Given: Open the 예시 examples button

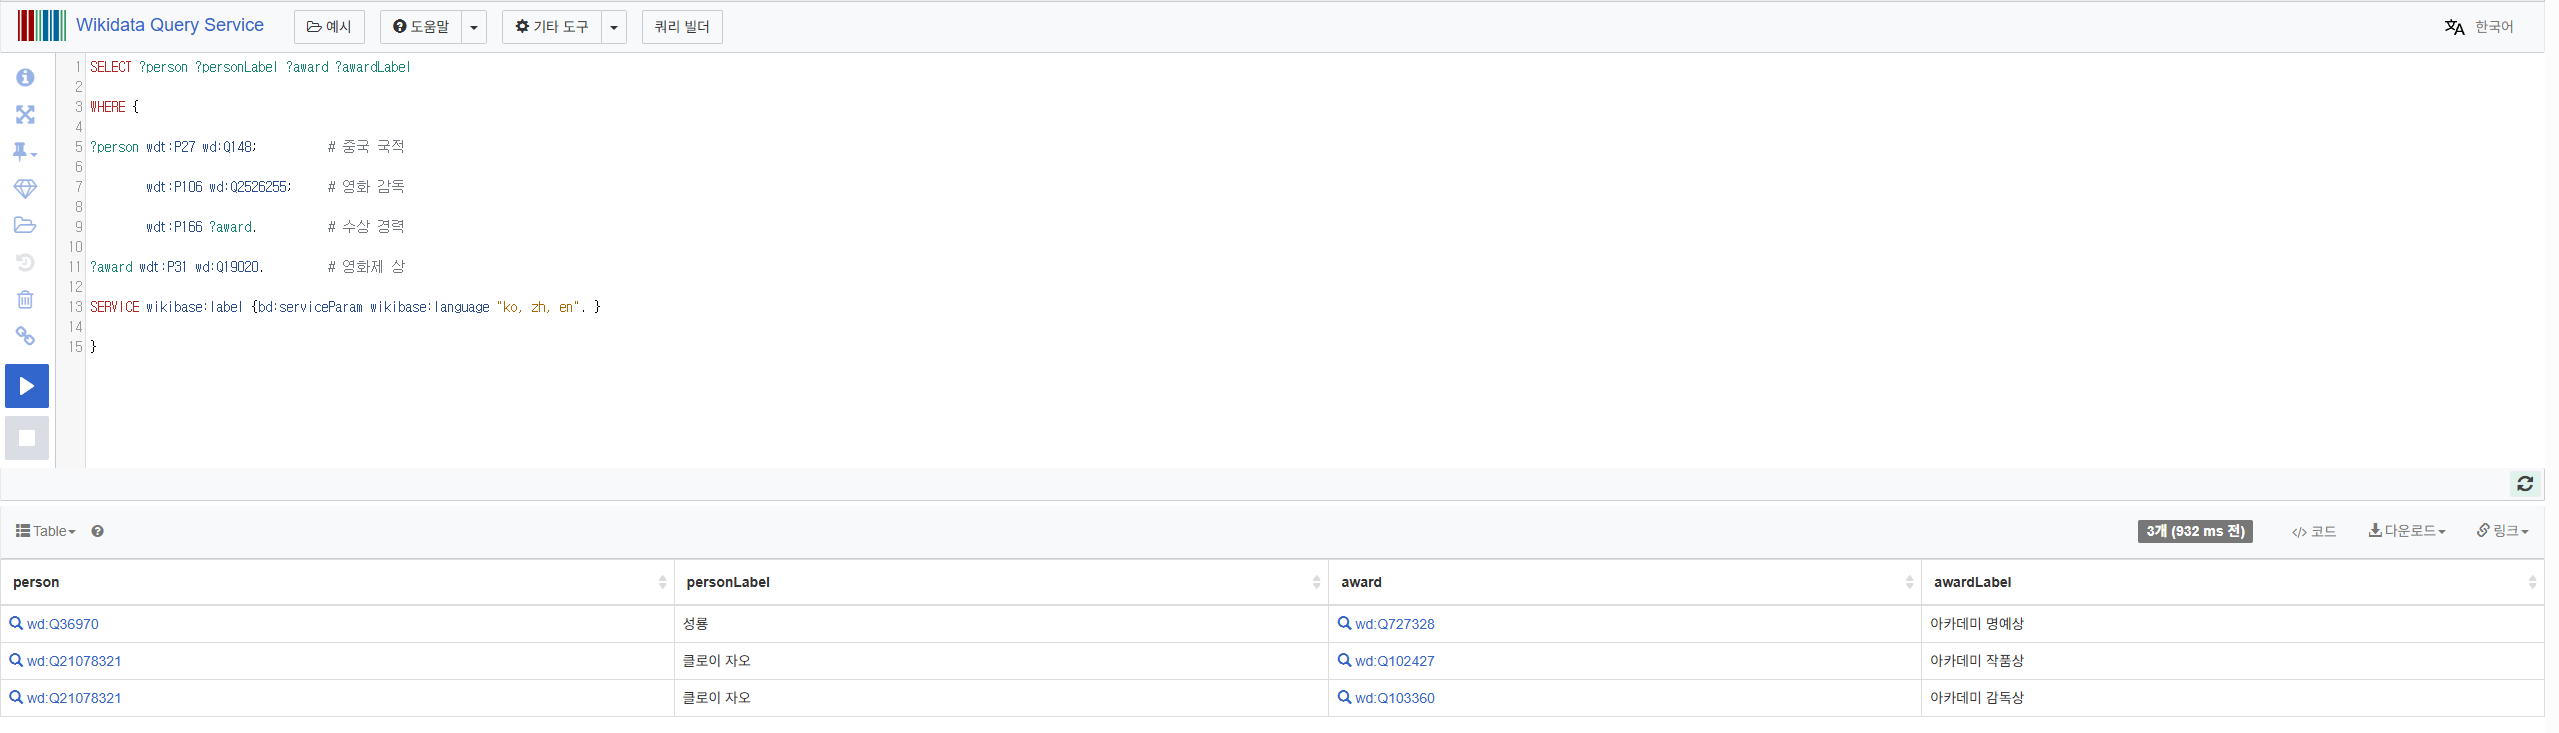Looking at the screenshot, I should pos(329,27).
